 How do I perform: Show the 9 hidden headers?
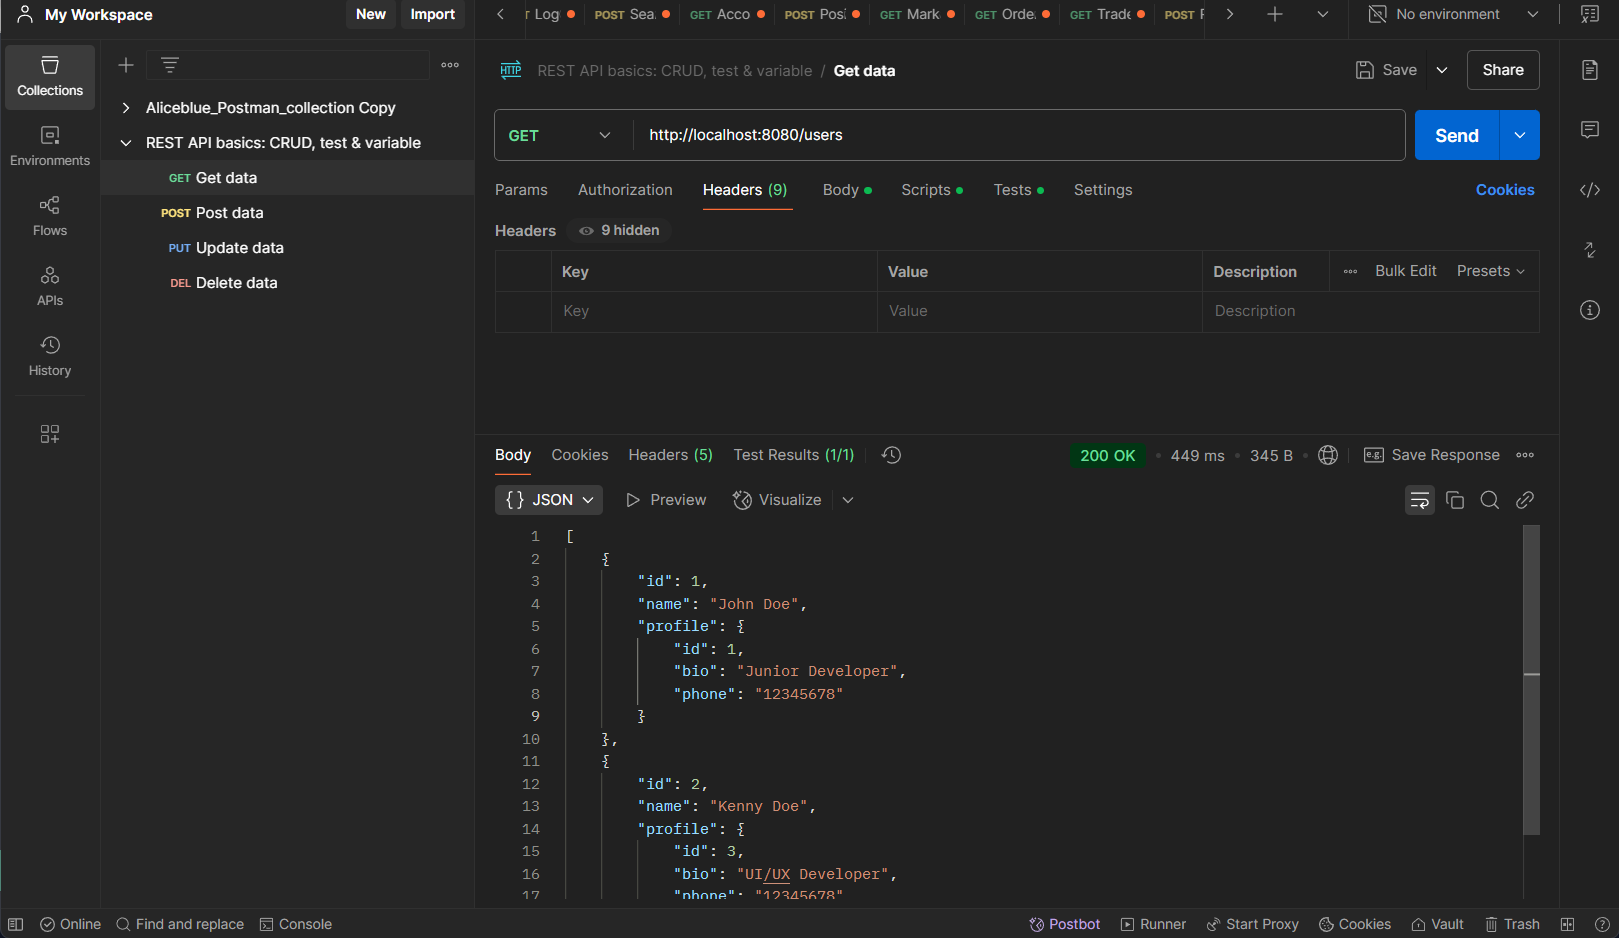point(619,230)
